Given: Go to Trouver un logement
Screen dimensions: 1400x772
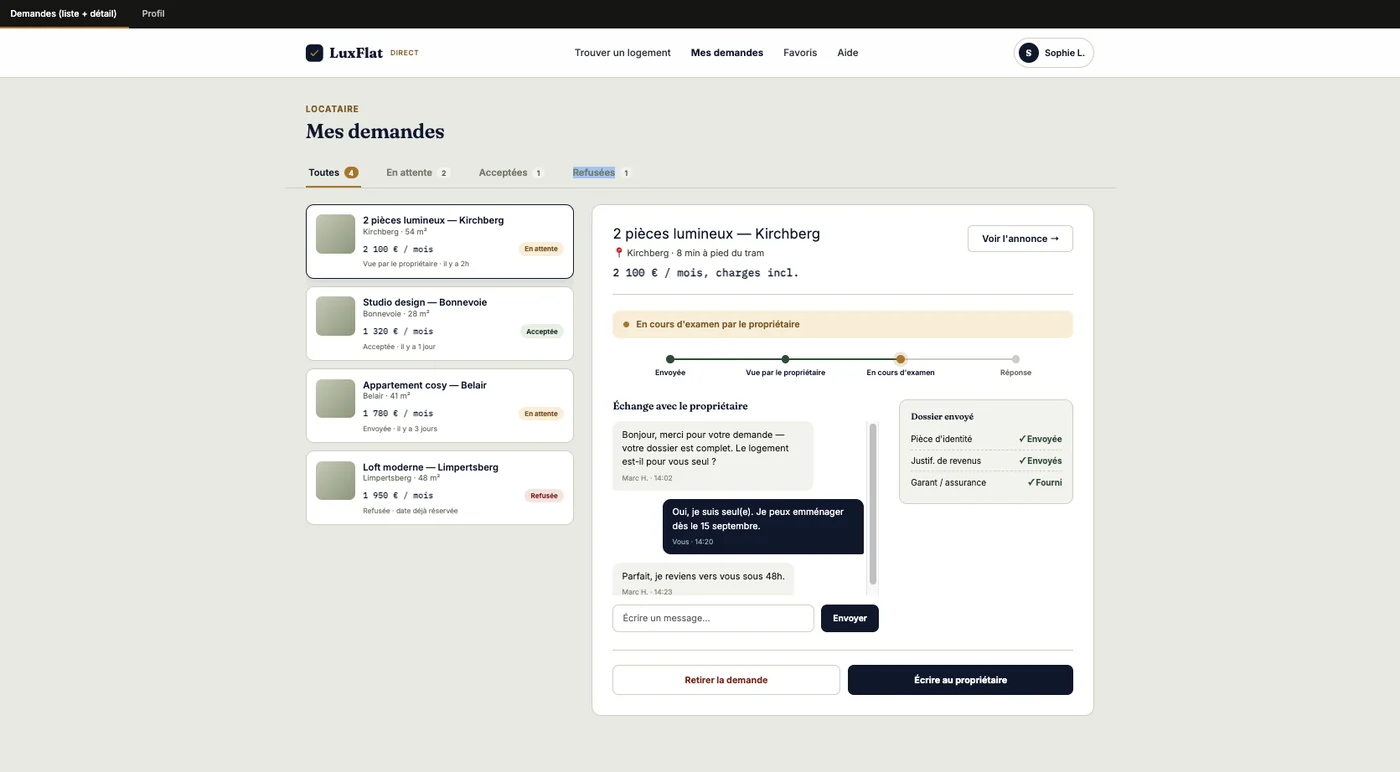Looking at the screenshot, I should (622, 53).
